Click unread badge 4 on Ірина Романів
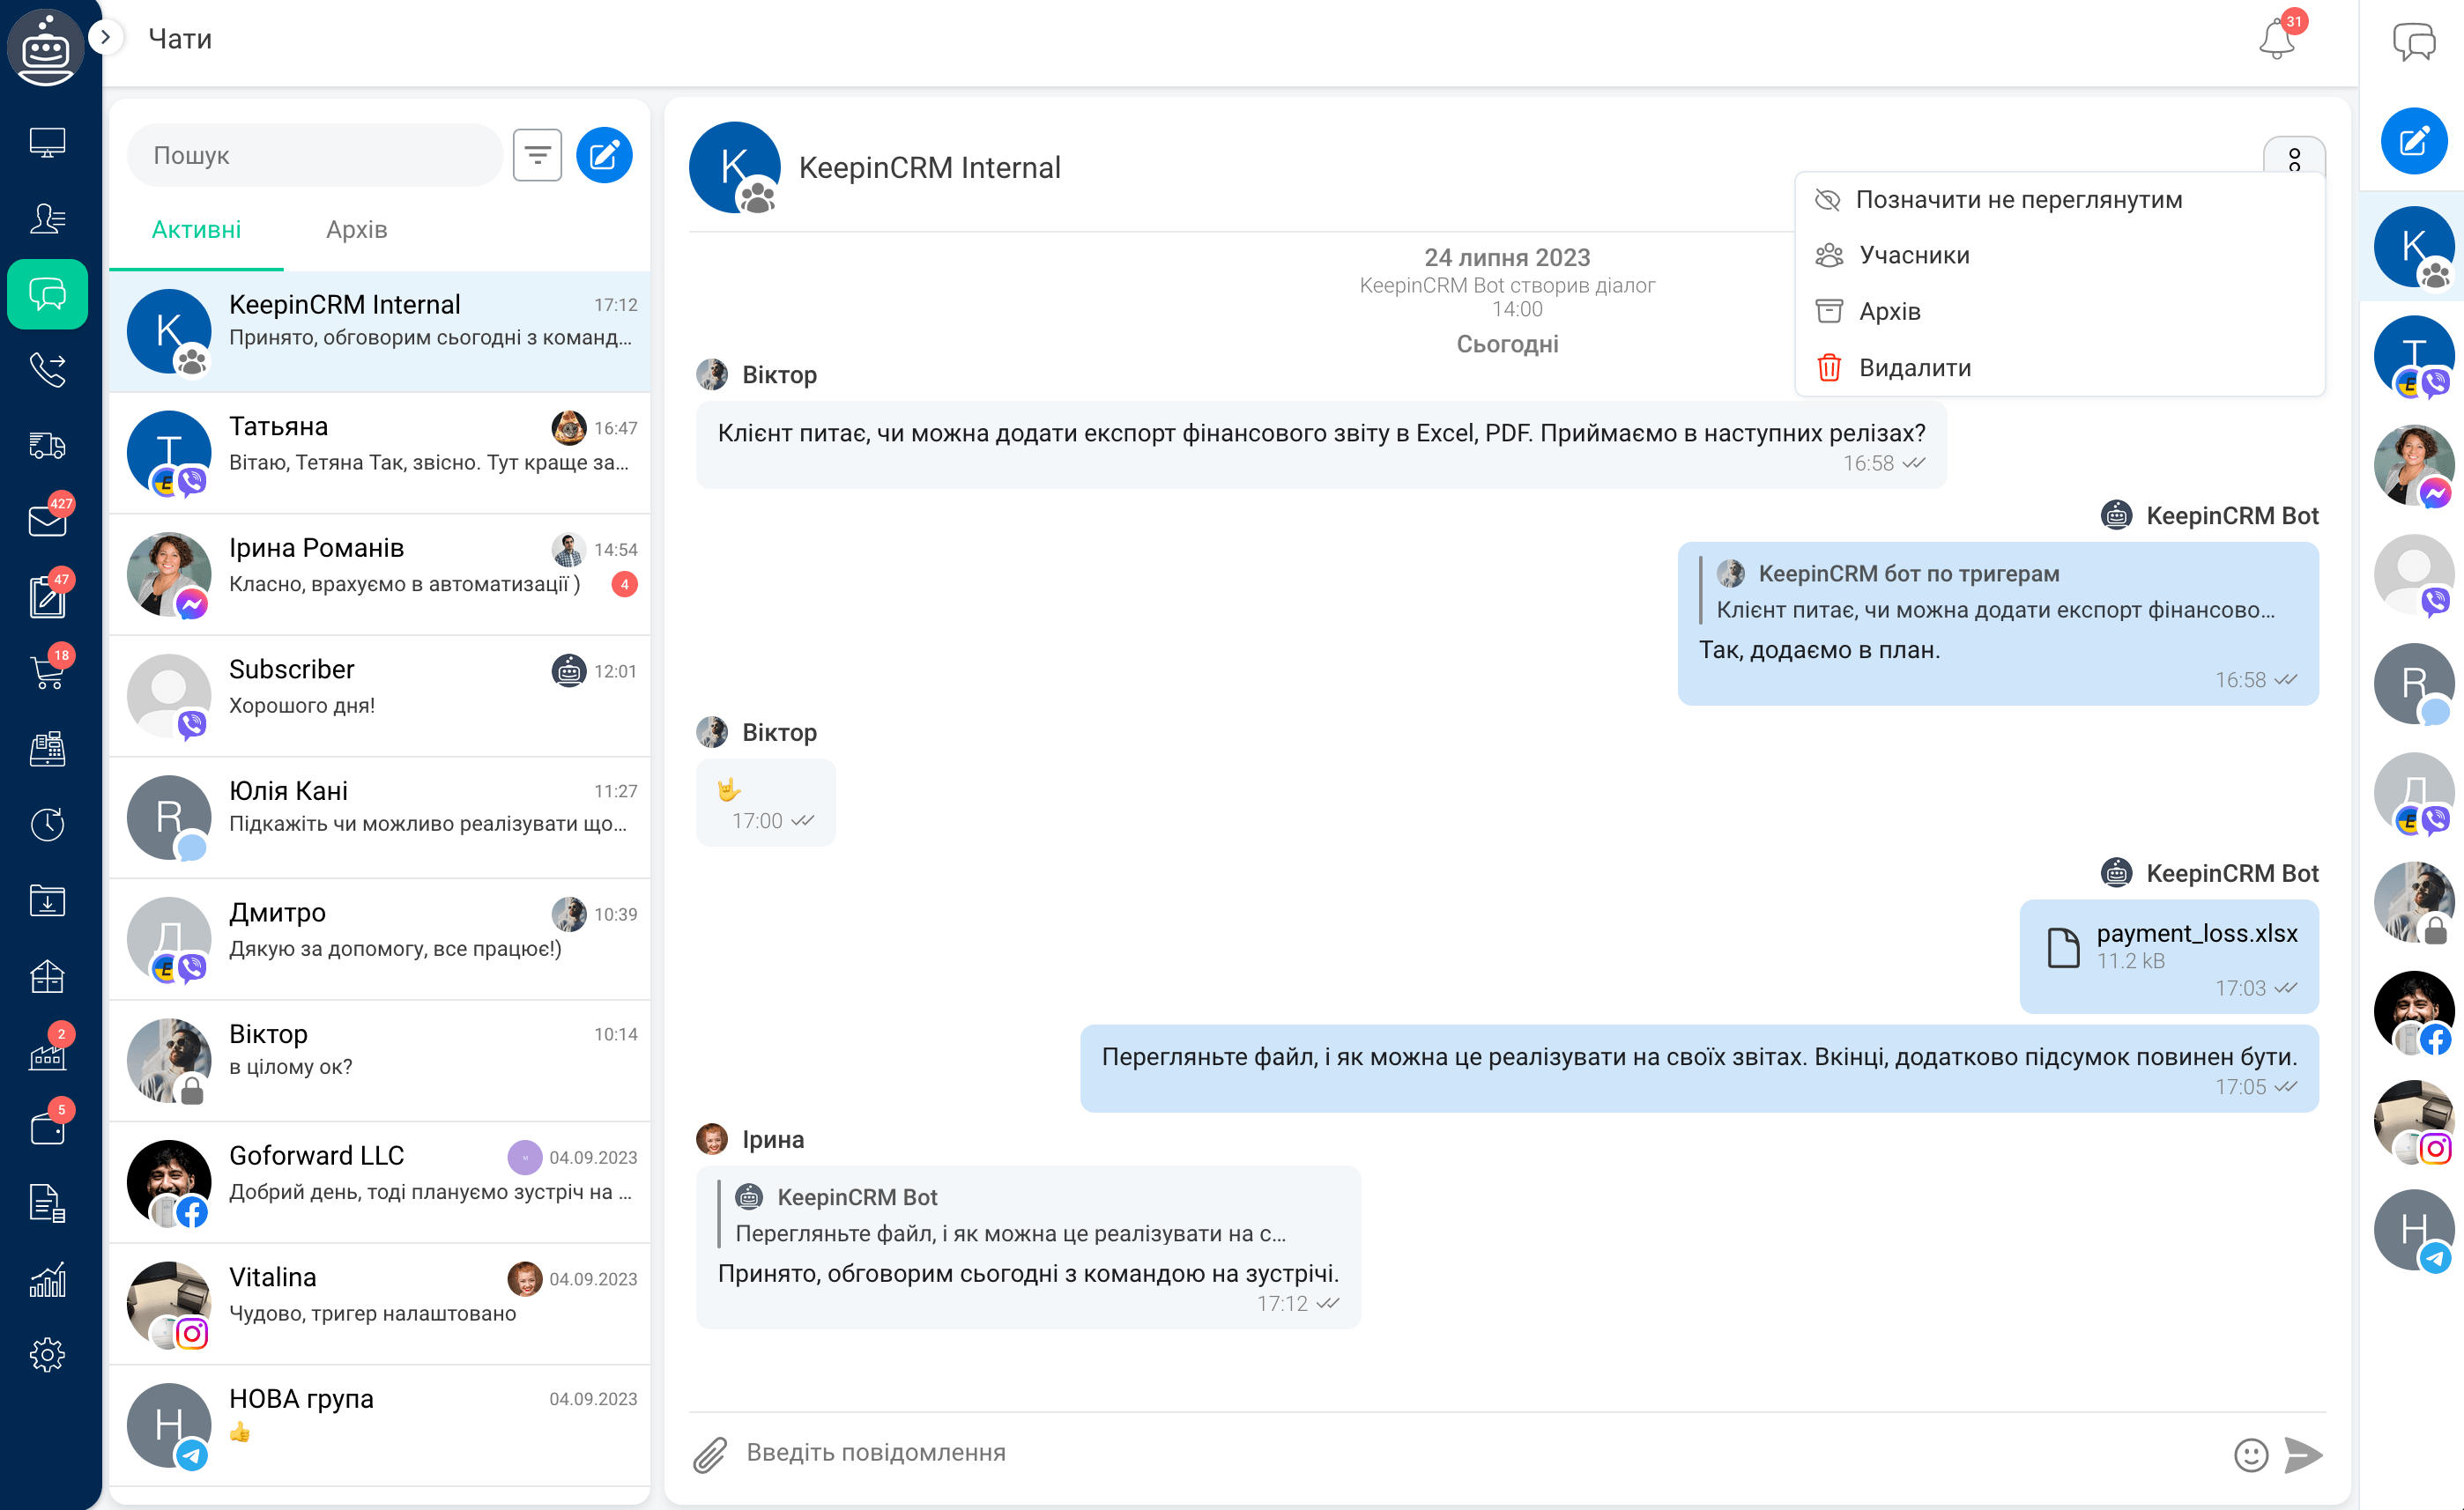The width and height of the screenshot is (2464, 1510). tap(624, 584)
